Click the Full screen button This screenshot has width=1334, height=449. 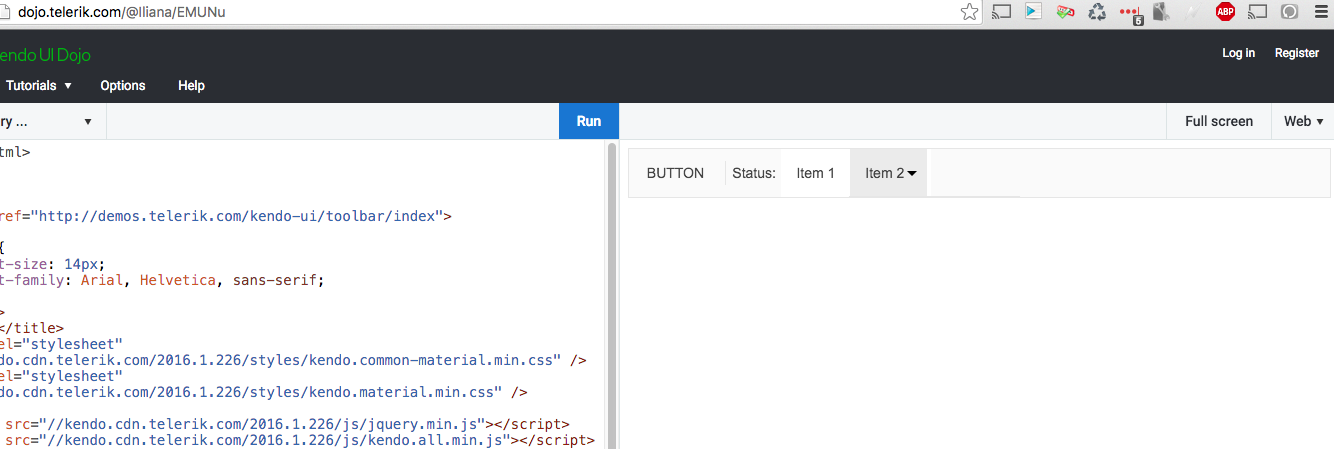[x=1218, y=121]
